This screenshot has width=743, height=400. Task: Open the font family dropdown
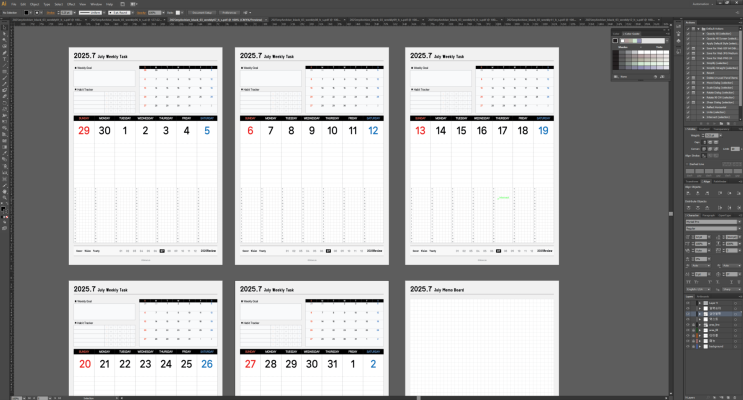(739, 222)
